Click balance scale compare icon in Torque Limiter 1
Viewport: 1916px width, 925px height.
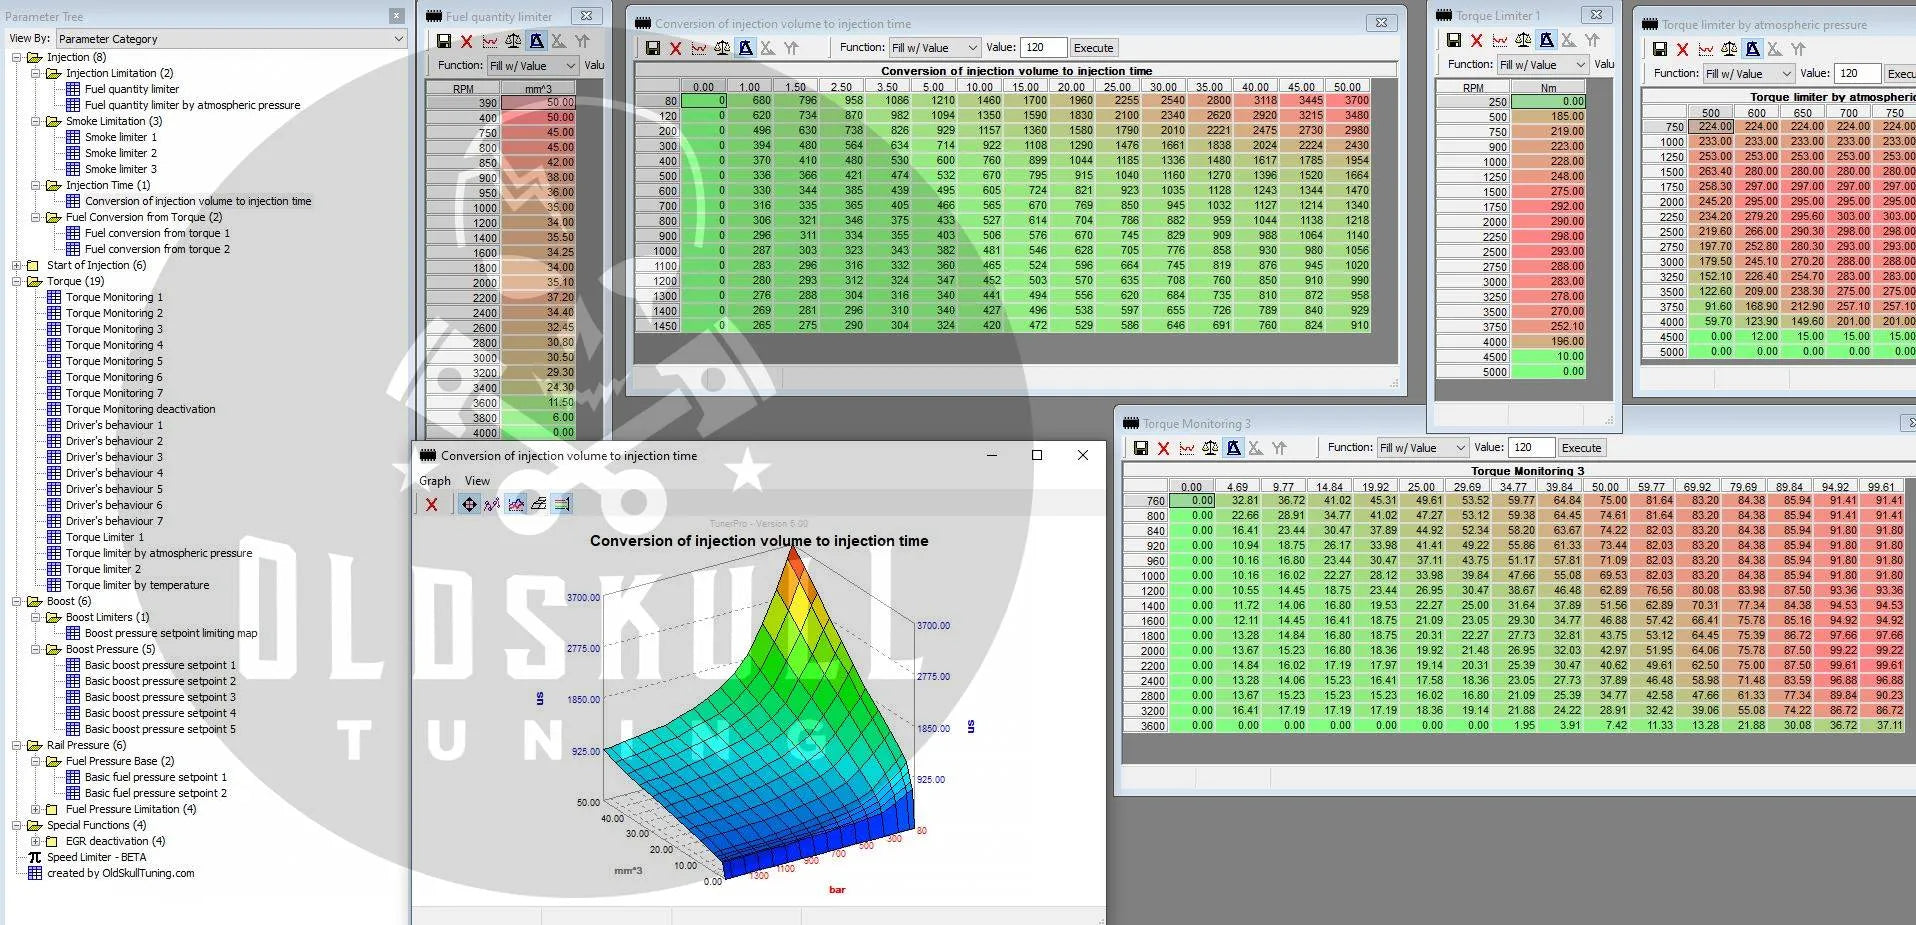tap(1523, 41)
